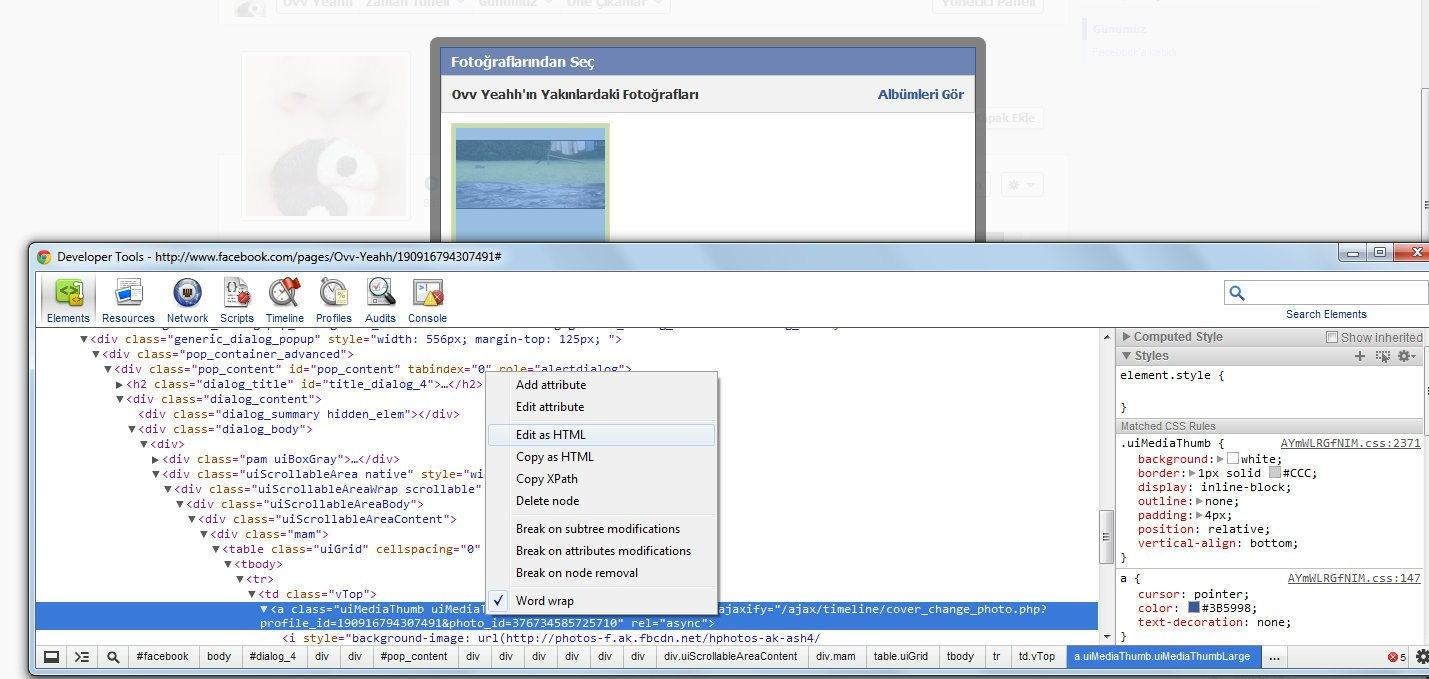The image size is (1429, 679).
Task: Select body breadcrumb
Action: tap(219, 657)
